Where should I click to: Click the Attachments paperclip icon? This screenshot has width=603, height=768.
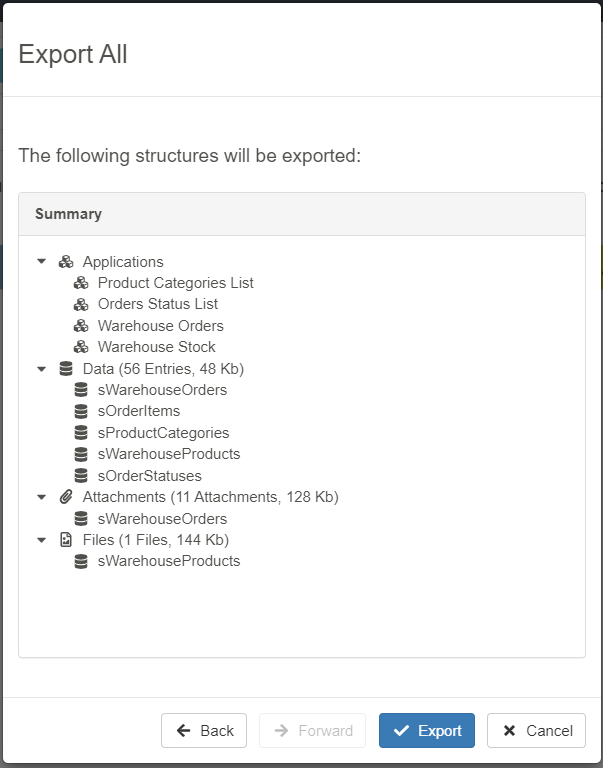66,497
